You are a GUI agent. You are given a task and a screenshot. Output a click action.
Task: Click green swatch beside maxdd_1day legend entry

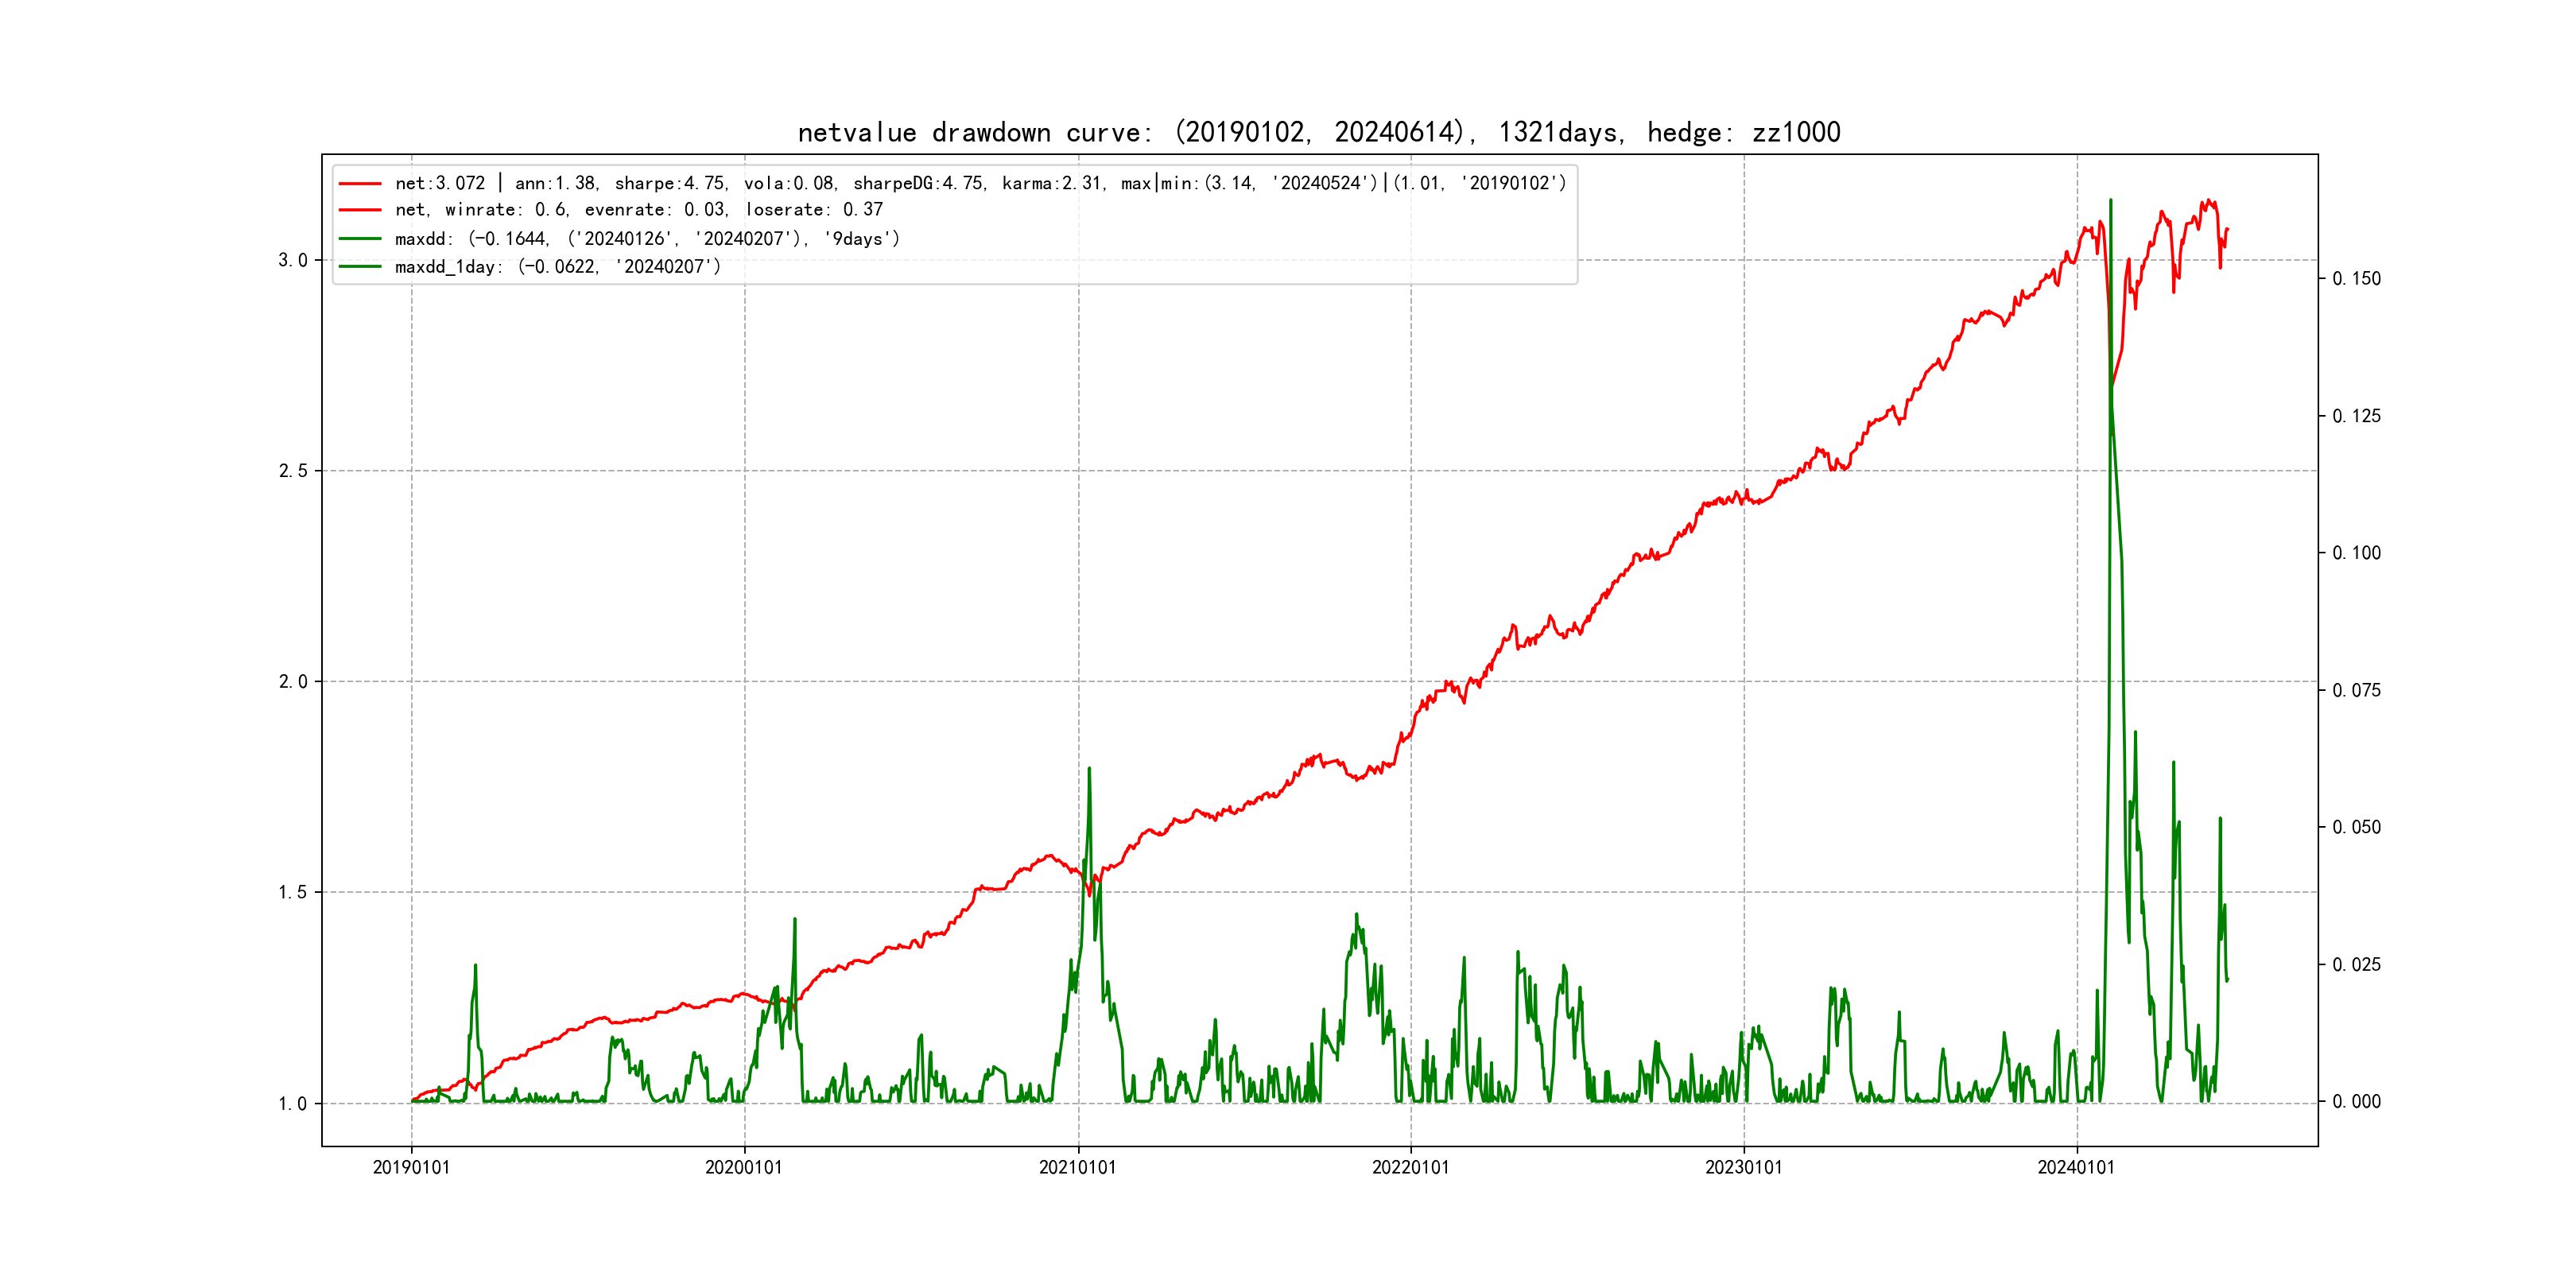click(x=360, y=267)
